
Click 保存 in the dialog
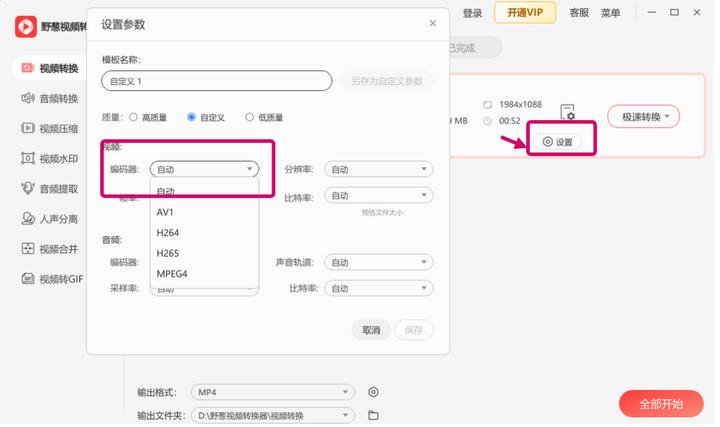tap(413, 330)
